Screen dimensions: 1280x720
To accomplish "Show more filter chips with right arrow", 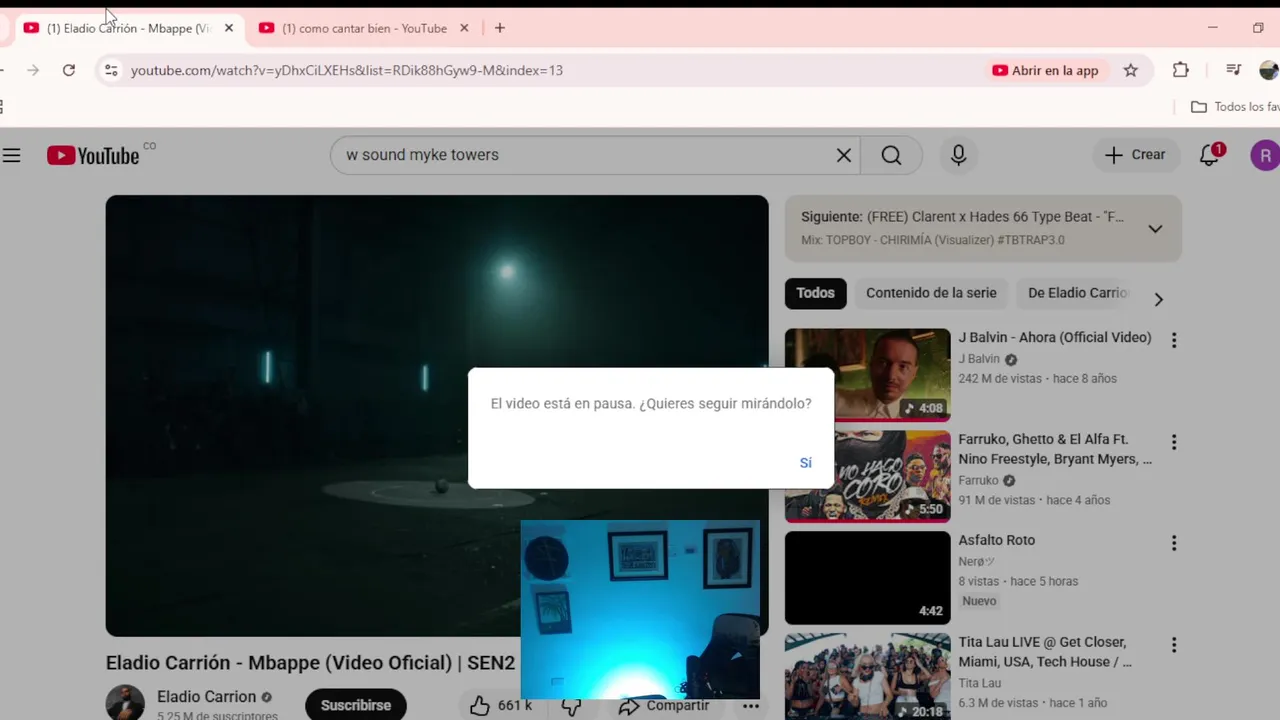I will click(x=1158, y=299).
